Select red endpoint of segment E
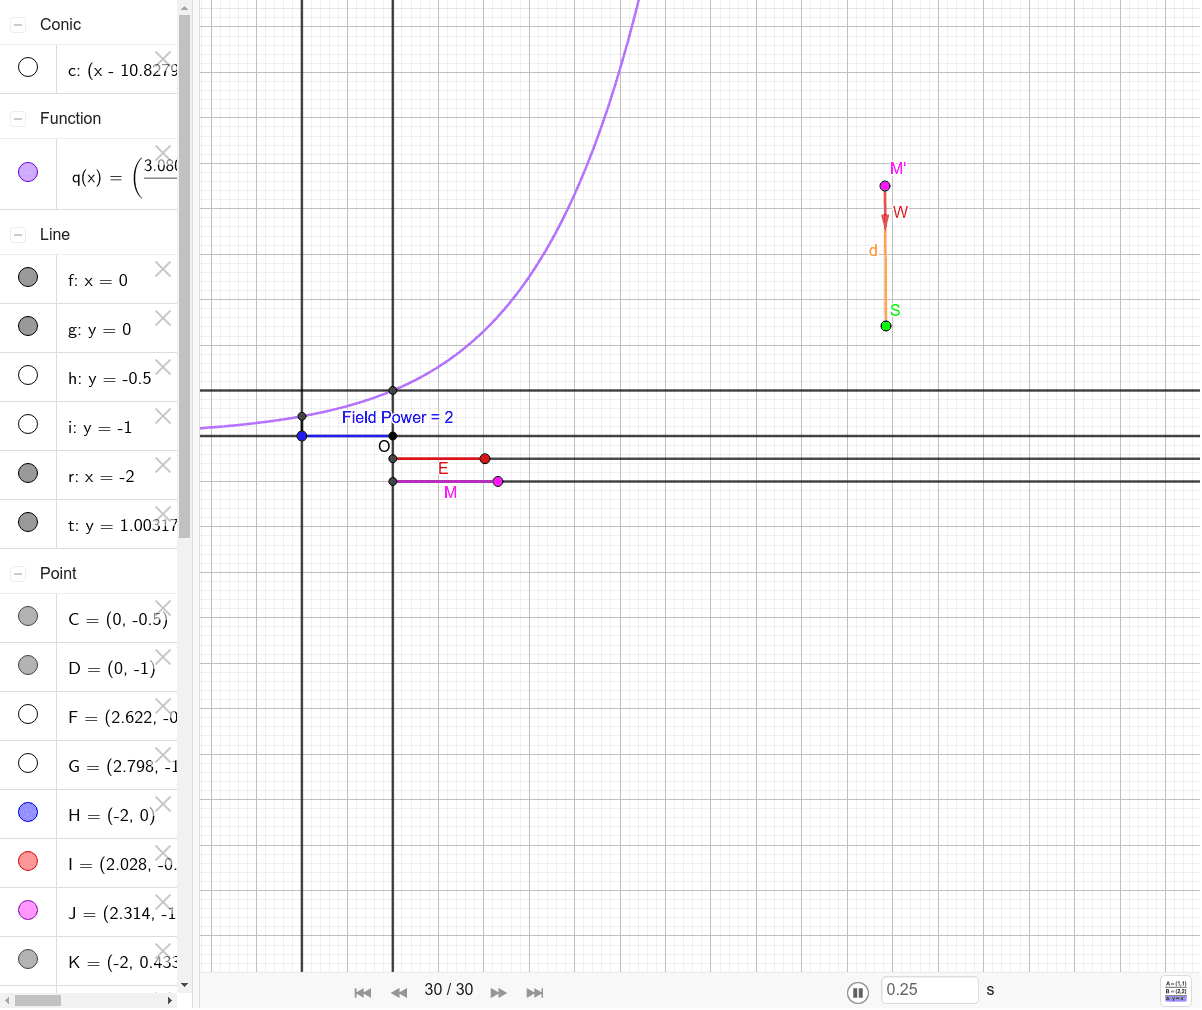The image size is (1202, 1010). click(x=485, y=459)
